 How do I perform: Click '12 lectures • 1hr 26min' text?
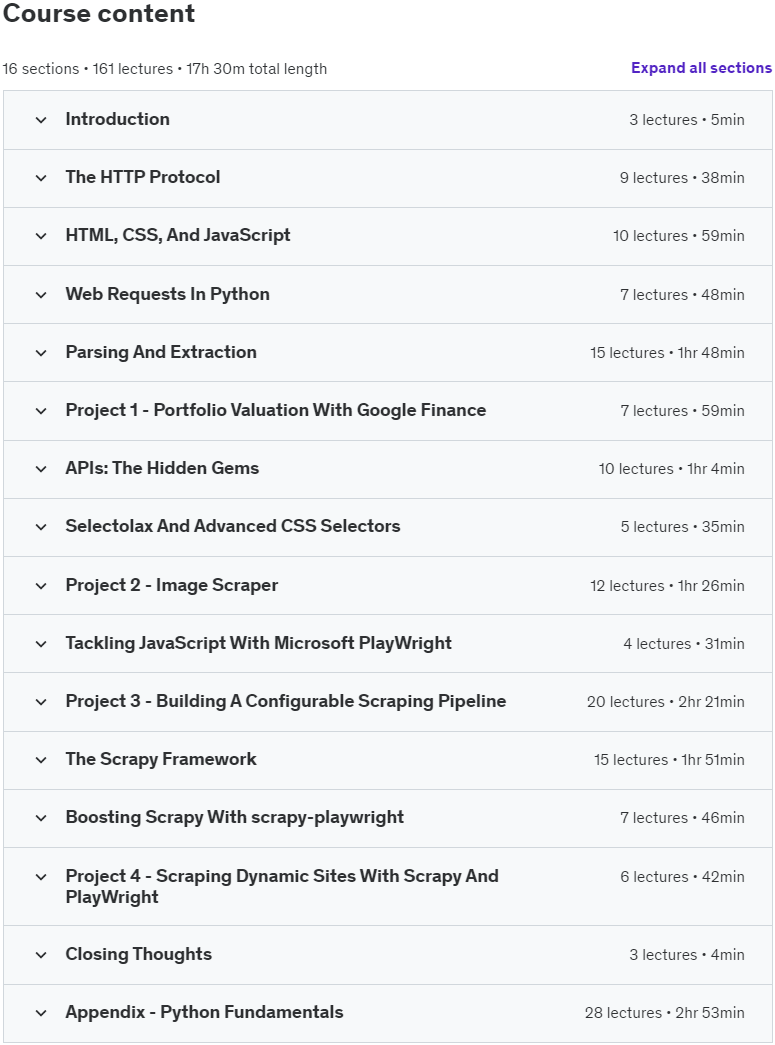(x=667, y=586)
